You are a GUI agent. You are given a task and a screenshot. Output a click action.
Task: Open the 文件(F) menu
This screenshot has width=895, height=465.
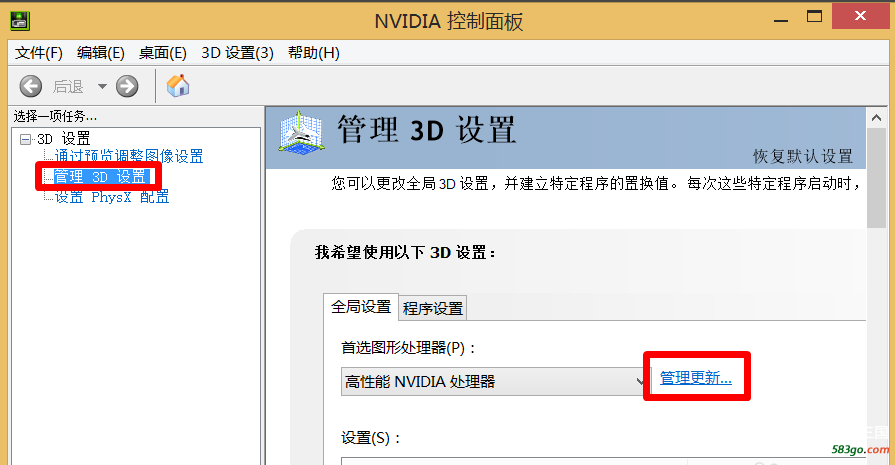point(39,53)
